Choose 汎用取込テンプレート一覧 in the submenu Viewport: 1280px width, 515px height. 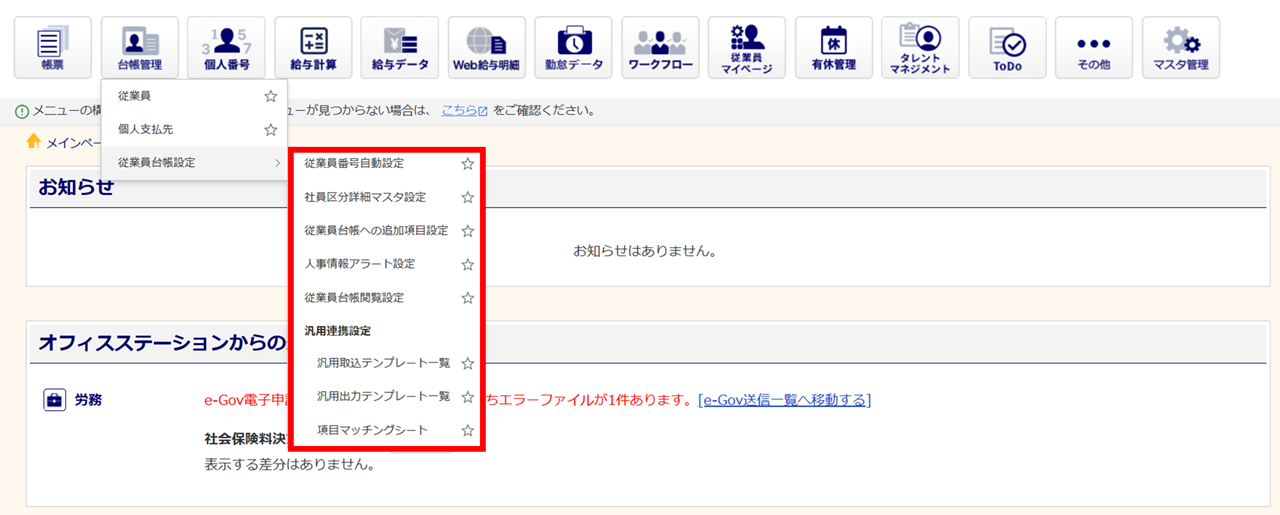click(x=383, y=363)
